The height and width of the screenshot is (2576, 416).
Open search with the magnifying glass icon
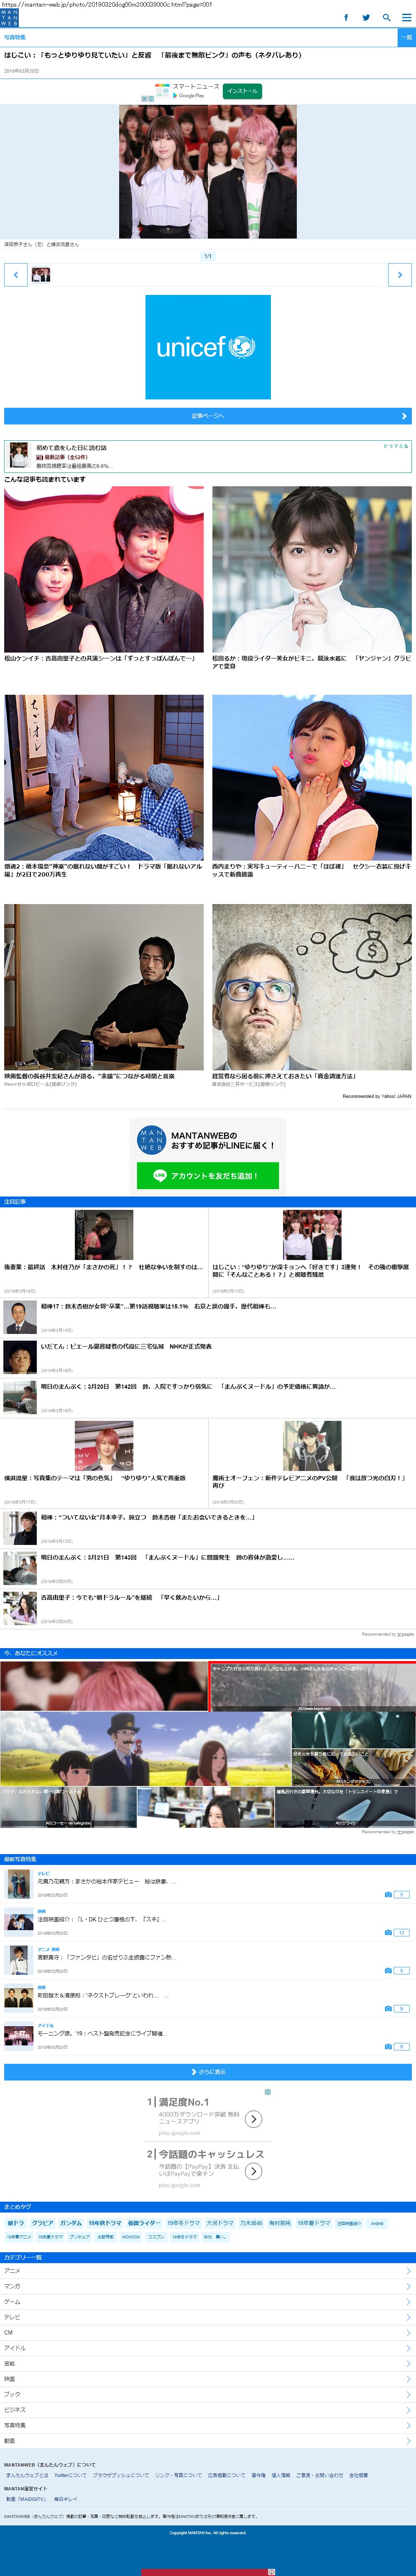tap(386, 17)
